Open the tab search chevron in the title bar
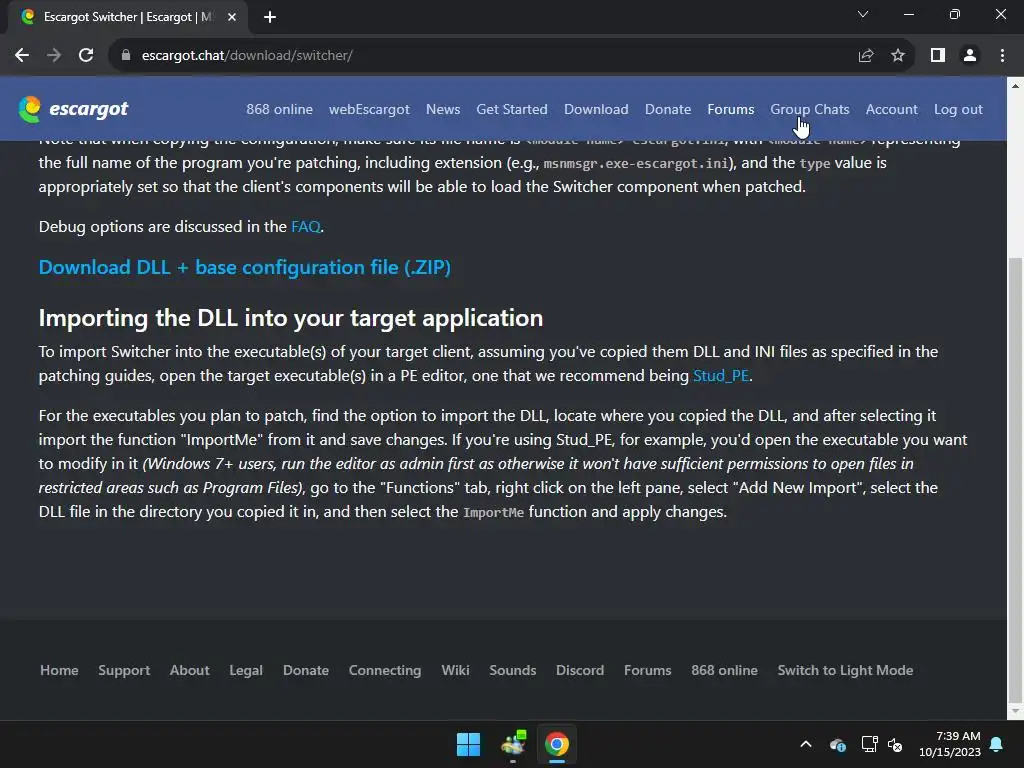Viewport: 1024px width, 768px height. pos(863,14)
